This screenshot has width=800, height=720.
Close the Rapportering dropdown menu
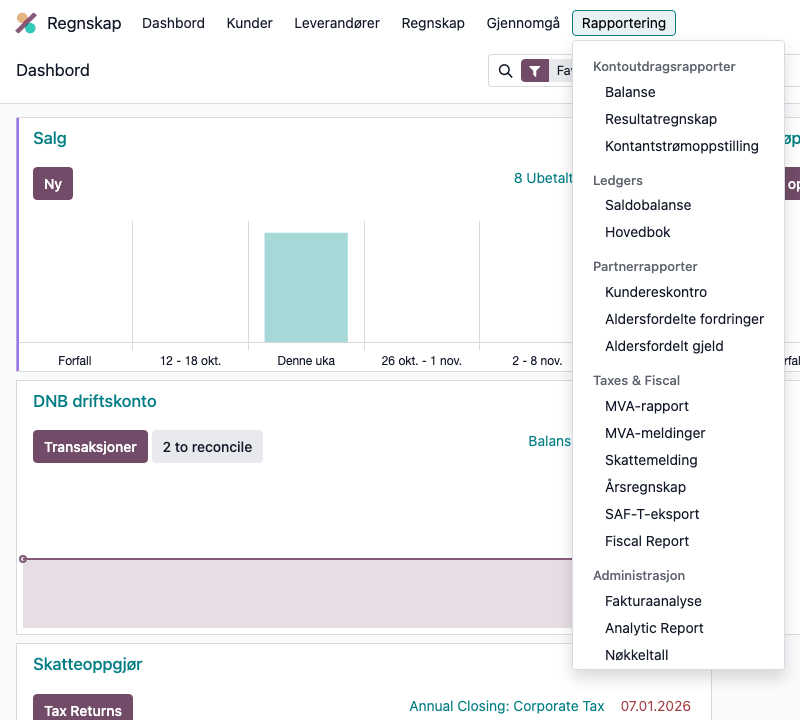(x=623, y=23)
